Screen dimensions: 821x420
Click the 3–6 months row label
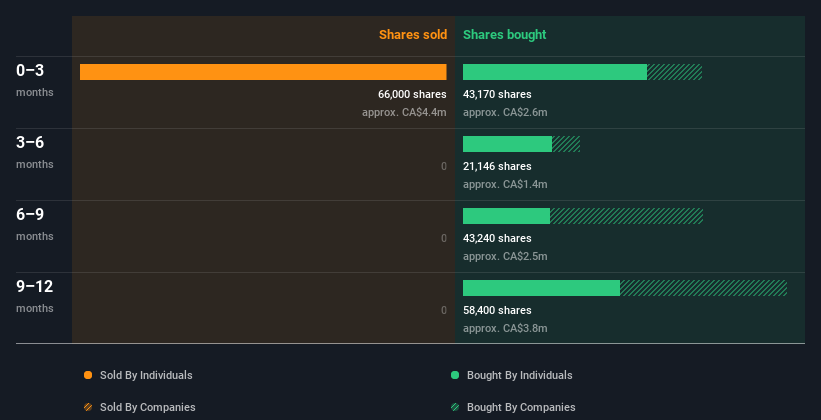tap(35, 152)
